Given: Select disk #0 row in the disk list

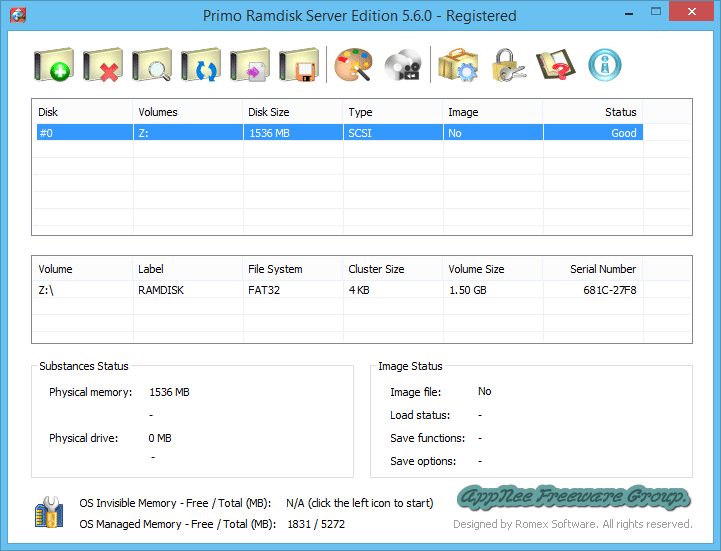Looking at the screenshot, I should (339, 133).
